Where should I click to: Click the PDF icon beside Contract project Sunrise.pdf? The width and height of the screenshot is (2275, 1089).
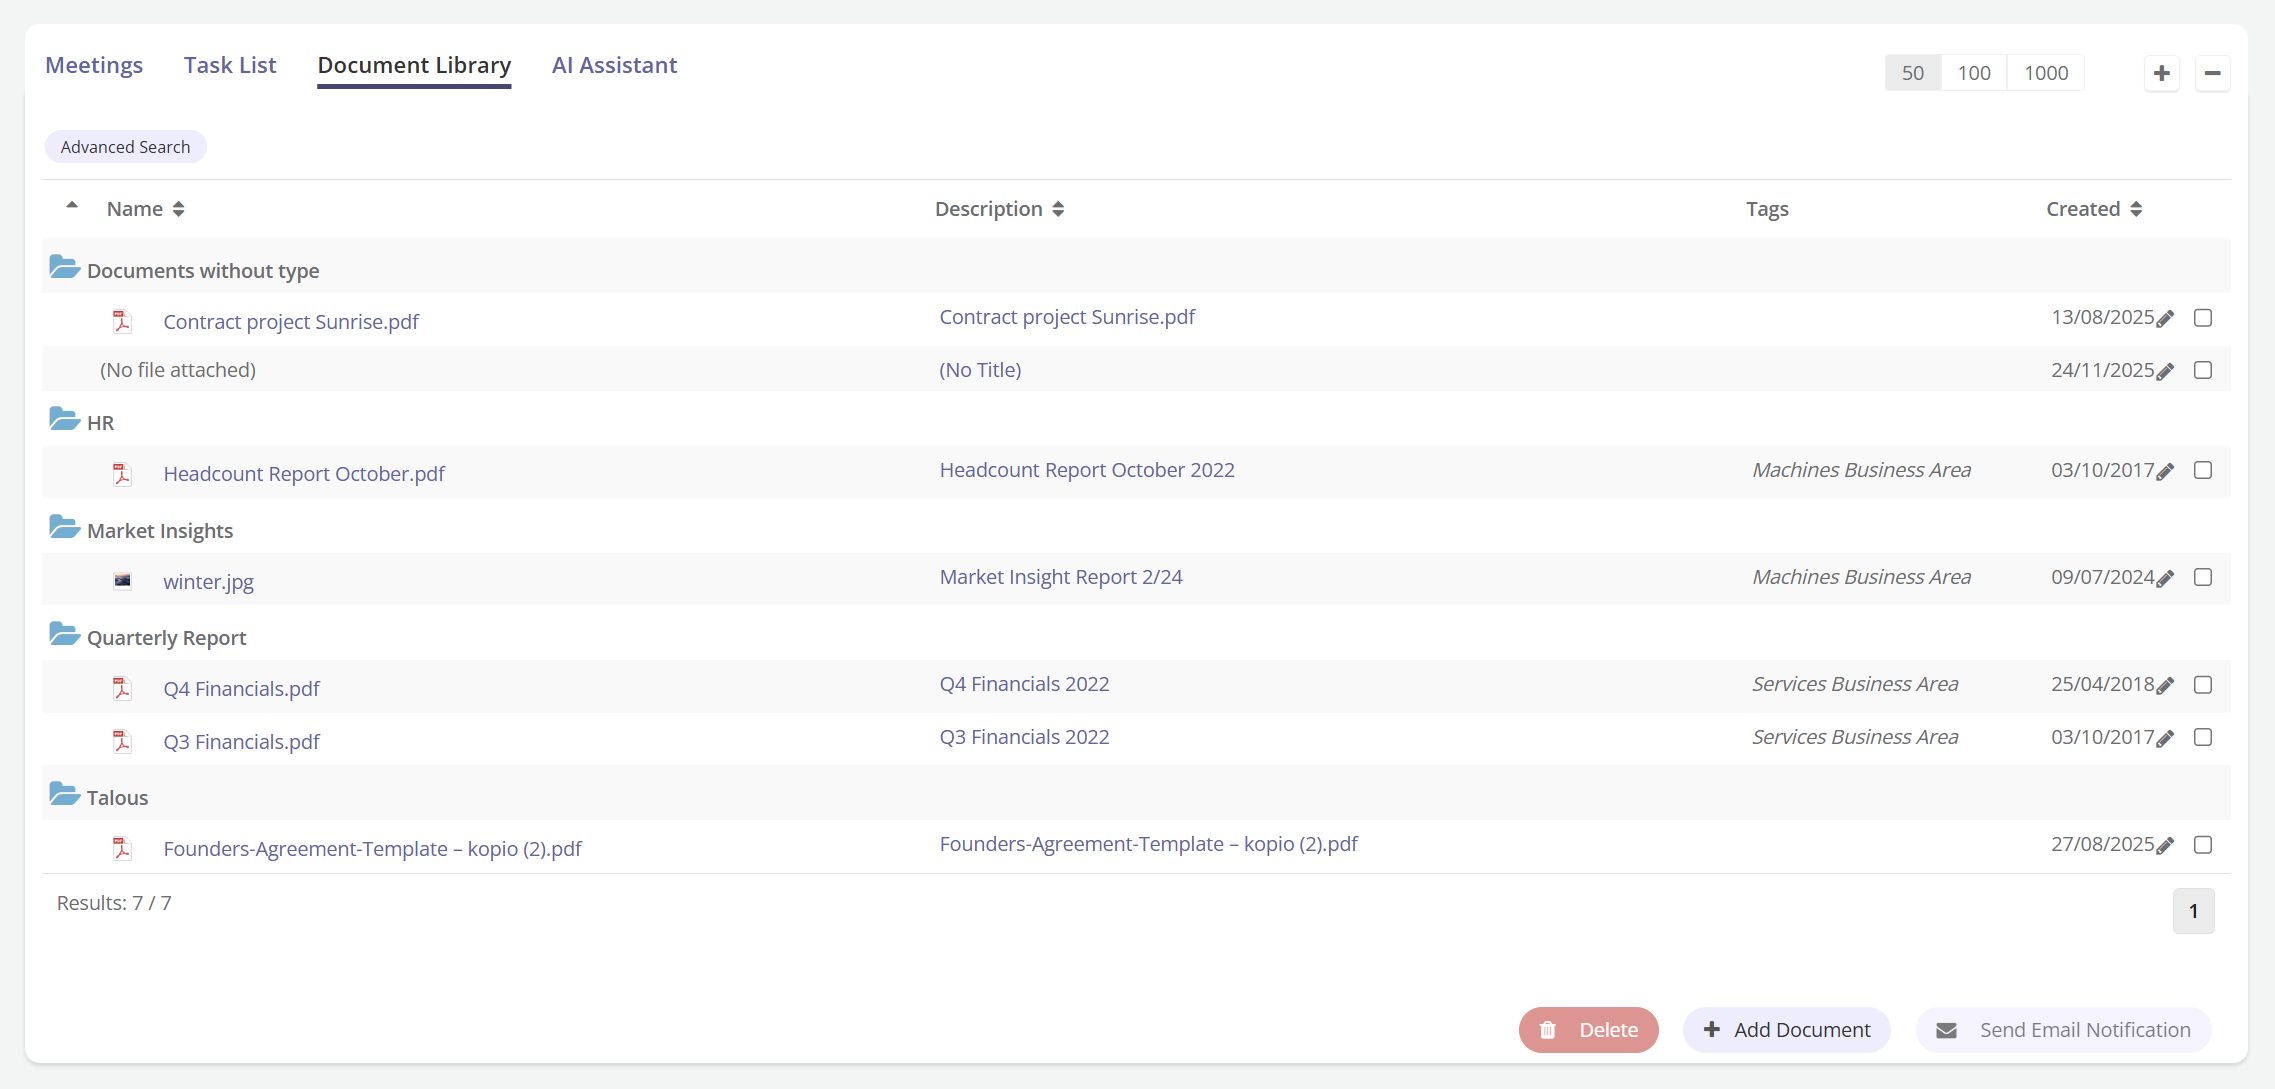(x=122, y=321)
